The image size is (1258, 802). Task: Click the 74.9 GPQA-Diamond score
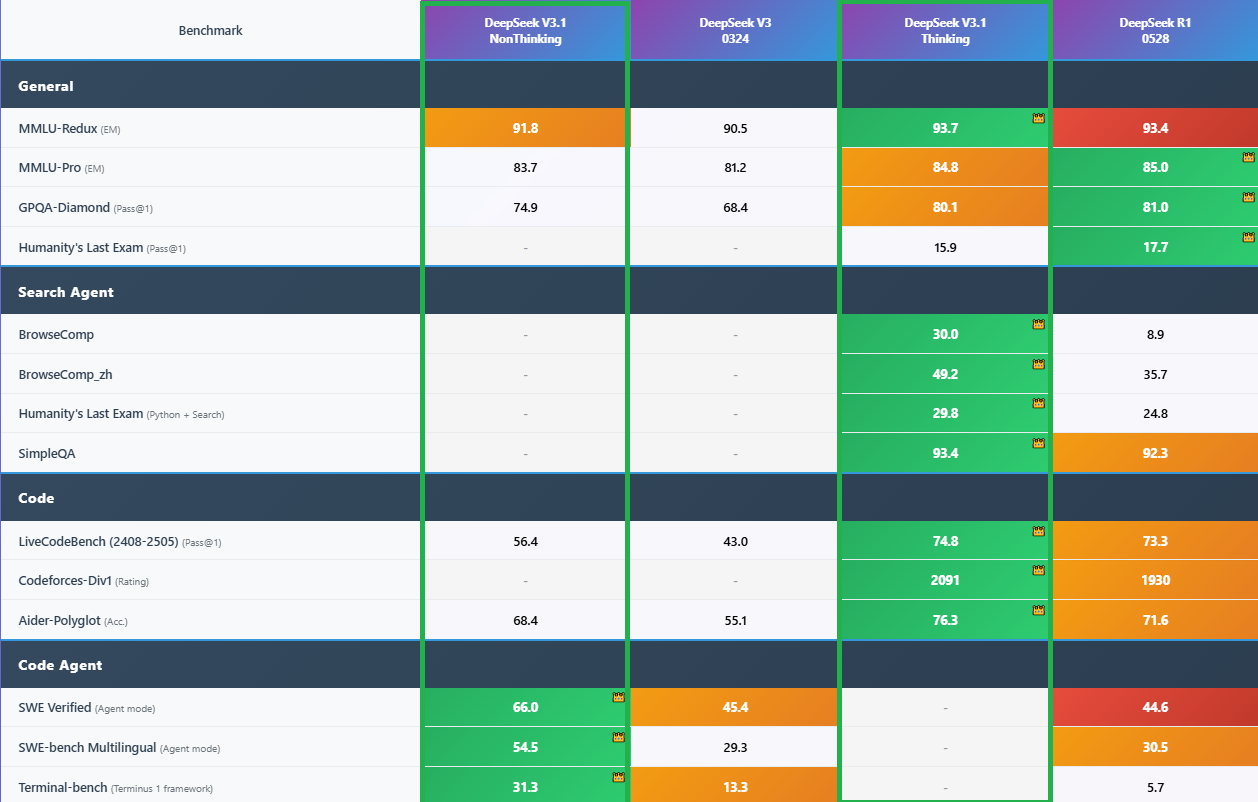click(x=525, y=207)
